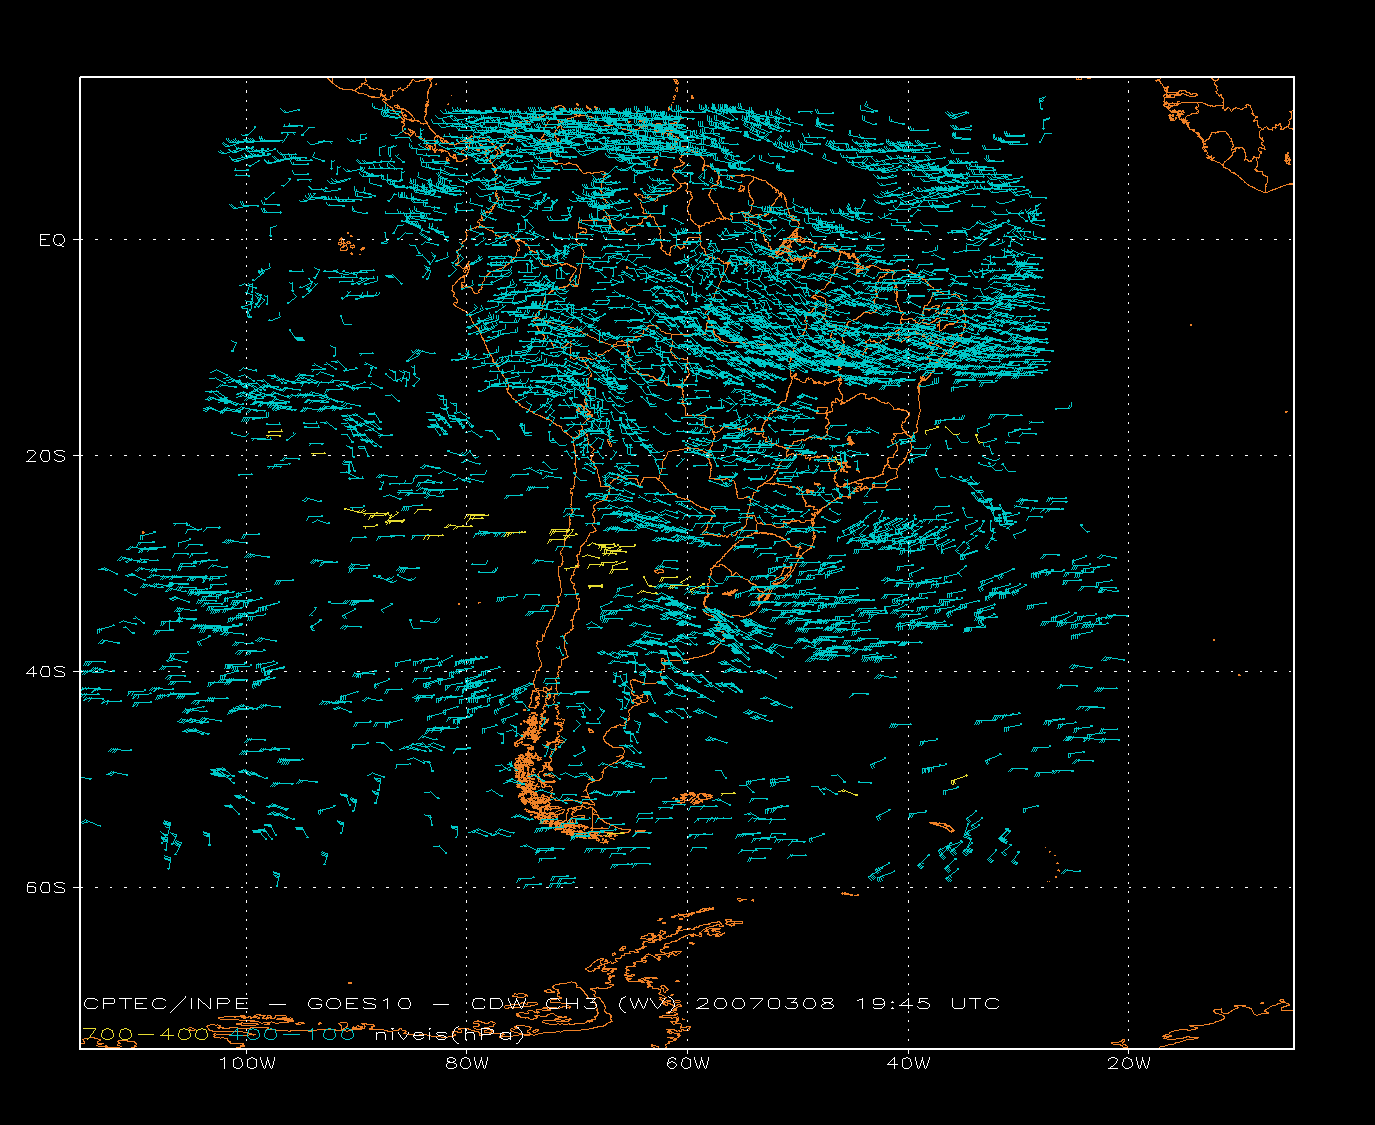Click the niveis(hPa) legend text
Screen dimensions: 1375x1125
(450, 1034)
